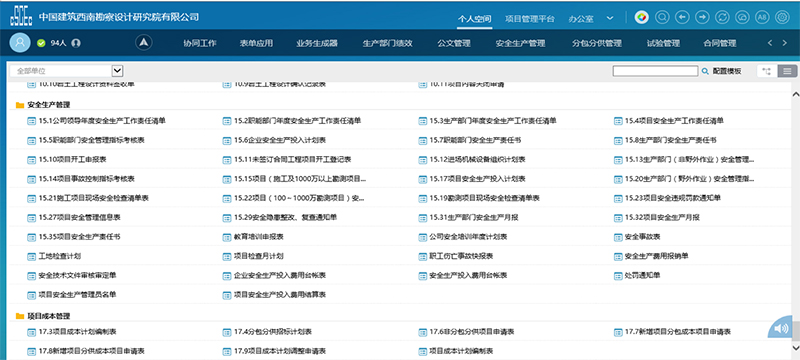The height and width of the screenshot is (360, 800).
Task: Click the colorful logo icon in header
Action: point(641,17)
